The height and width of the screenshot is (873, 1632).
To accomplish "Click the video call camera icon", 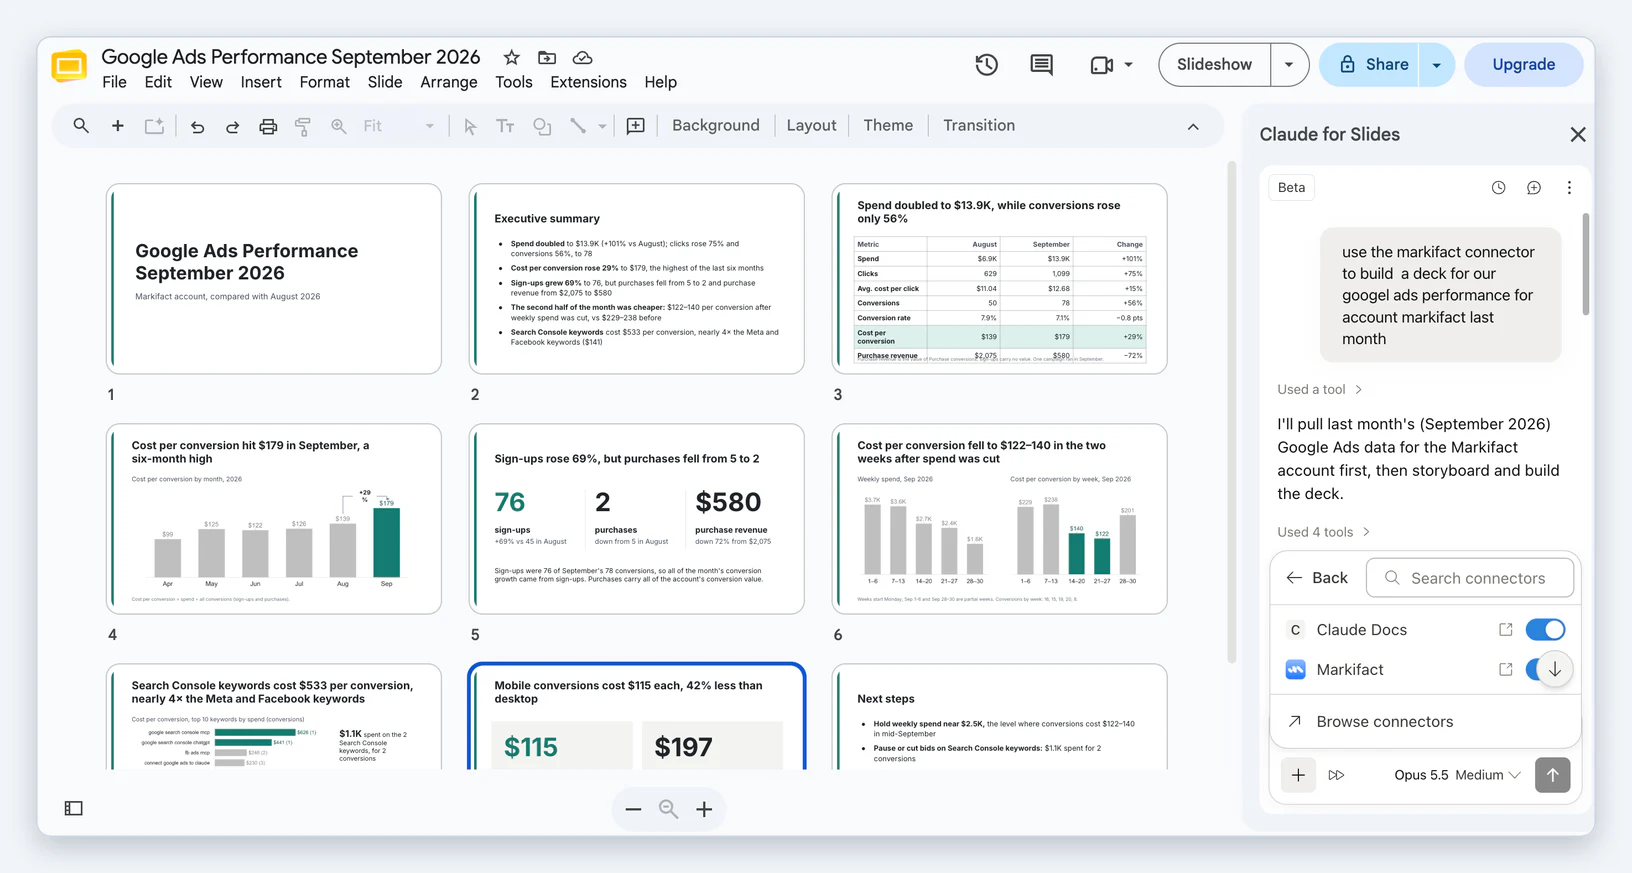I will click(x=1102, y=65).
